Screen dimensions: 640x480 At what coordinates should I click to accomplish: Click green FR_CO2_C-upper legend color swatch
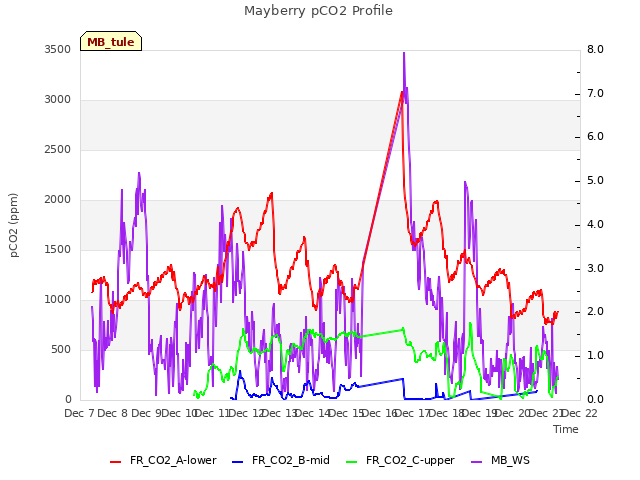351,462
